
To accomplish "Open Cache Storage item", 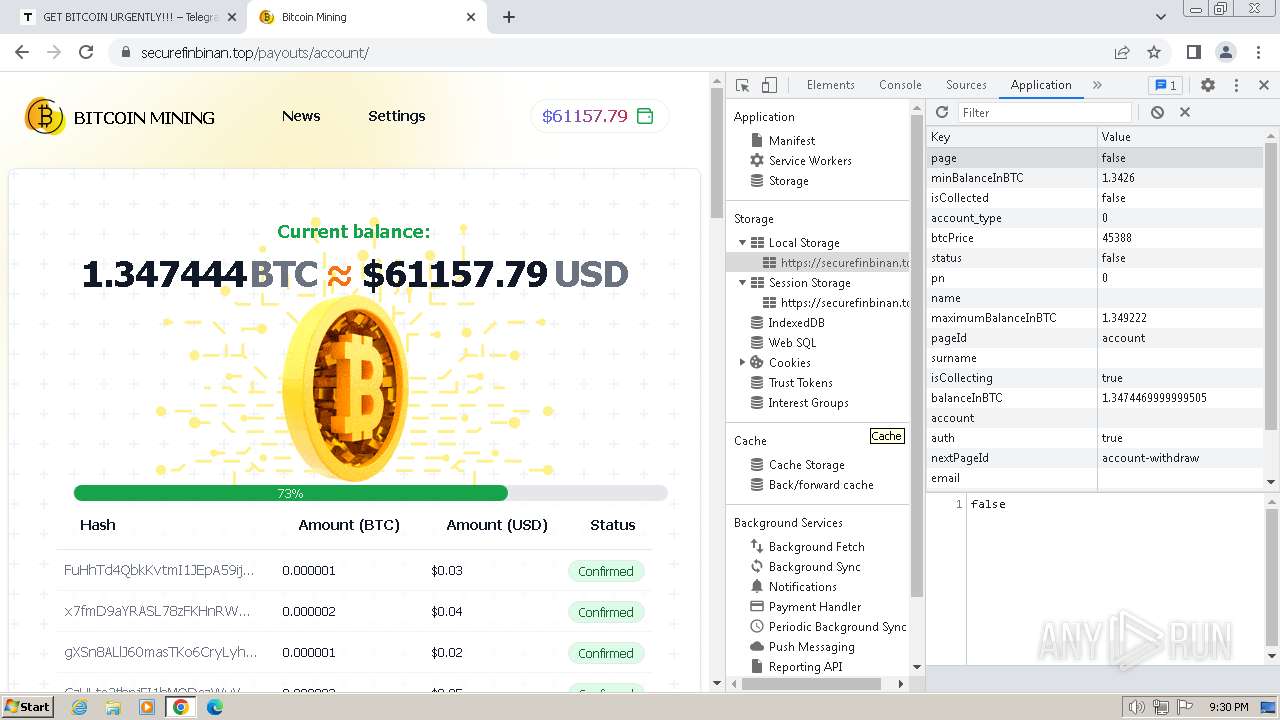I will [x=806, y=465].
